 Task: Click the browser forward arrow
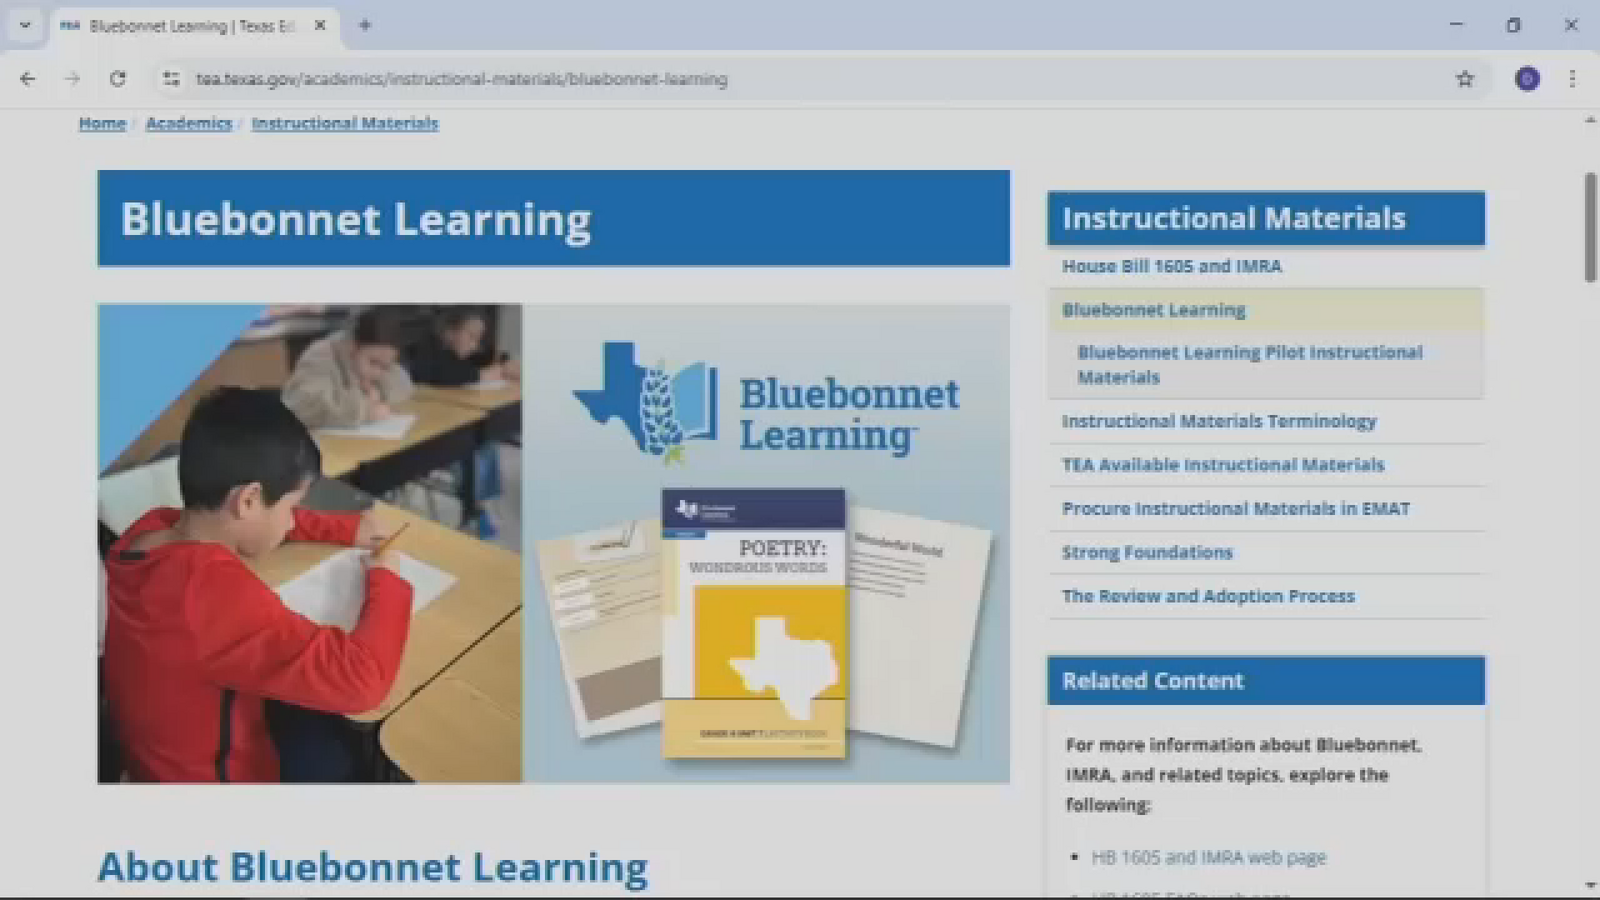pos(72,79)
